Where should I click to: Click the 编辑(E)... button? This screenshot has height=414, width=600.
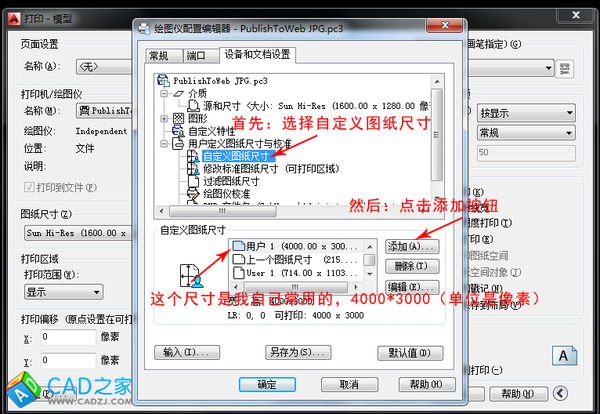point(412,287)
